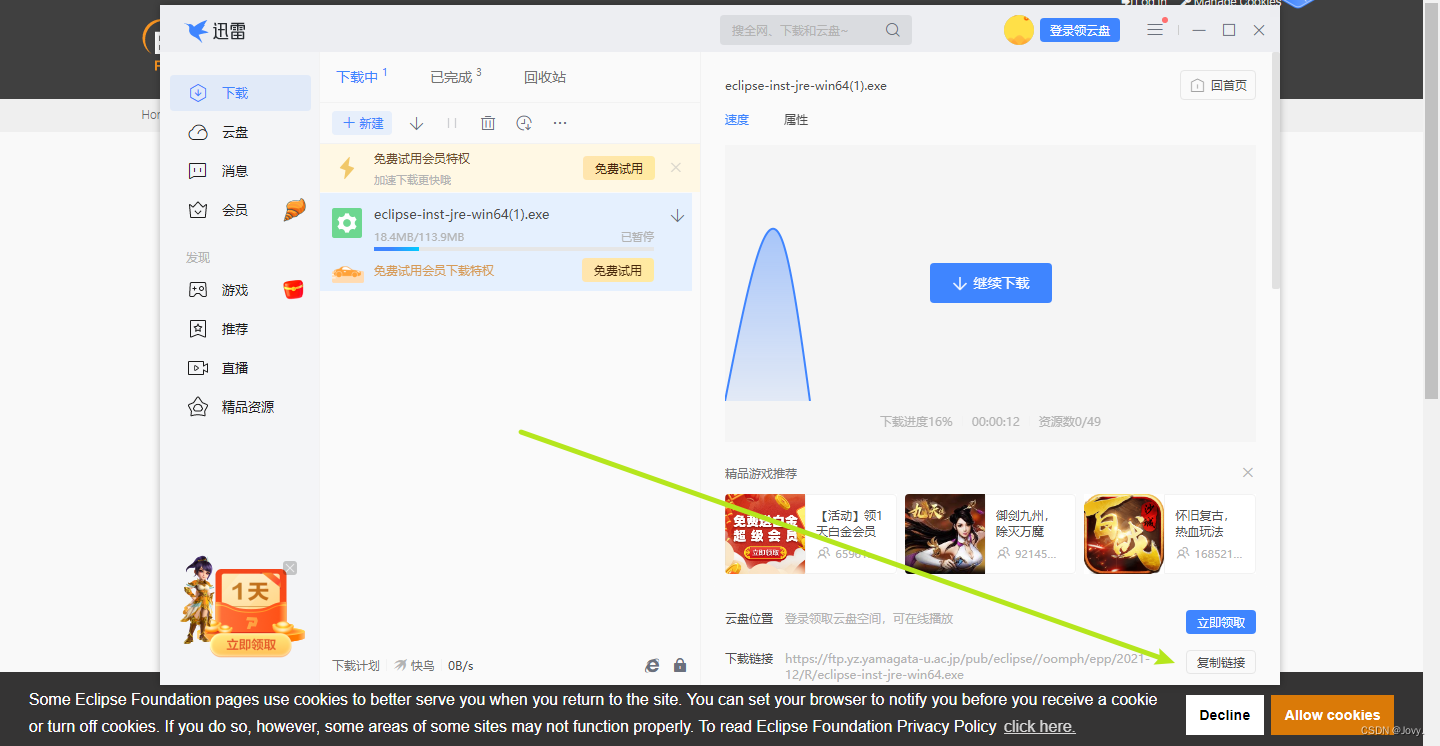Click the trash delete toolbar icon
This screenshot has width=1440, height=746.
point(488,123)
